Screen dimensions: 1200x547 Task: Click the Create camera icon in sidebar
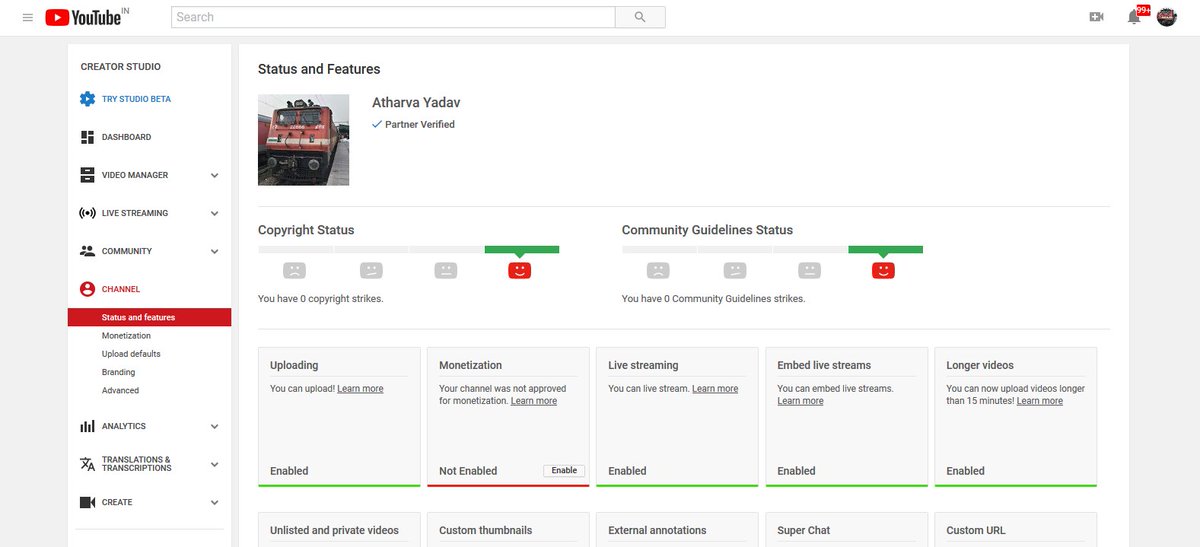(x=87, y=502)
